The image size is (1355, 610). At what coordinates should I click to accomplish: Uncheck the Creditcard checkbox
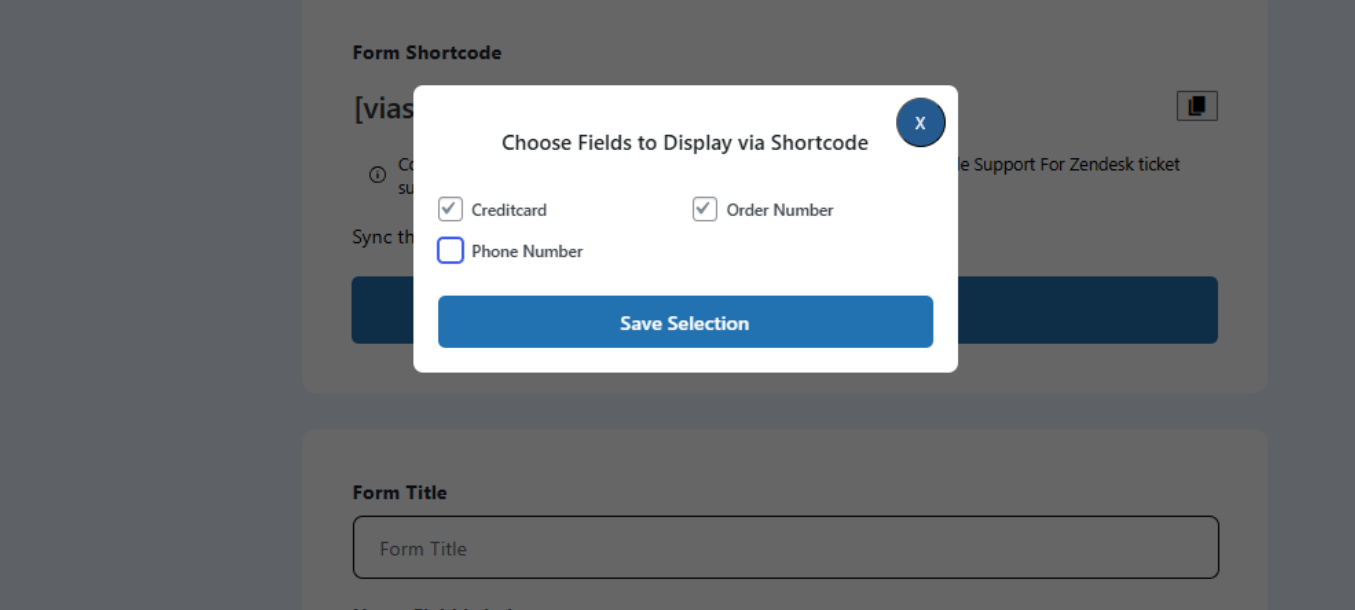(x=451, y=209)
